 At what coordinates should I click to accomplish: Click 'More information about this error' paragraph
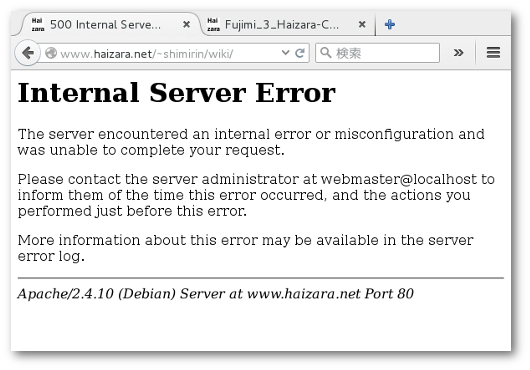[x=245, y=248]
